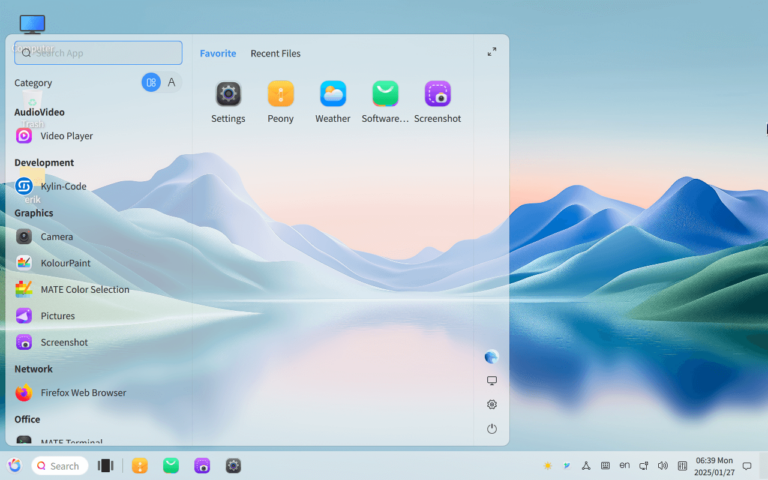Image resolution: width=768 pixels, height=480 pixels.
Task: Open the clock showing 06:39 Mon
Action: pos(715,466)
